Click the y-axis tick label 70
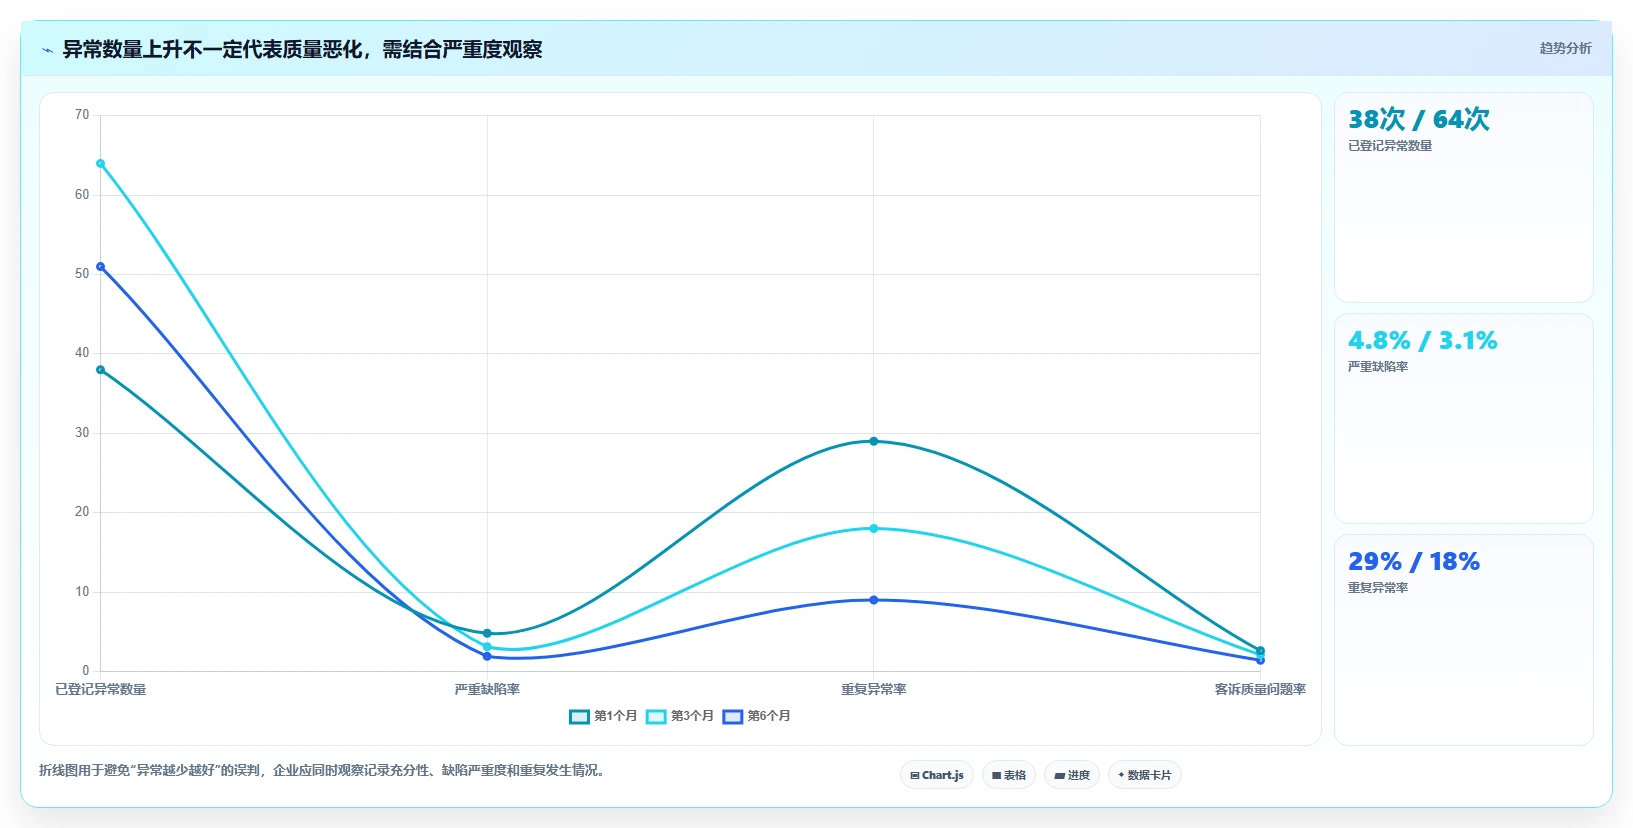1633x828 pixels. tap(82, 115)
